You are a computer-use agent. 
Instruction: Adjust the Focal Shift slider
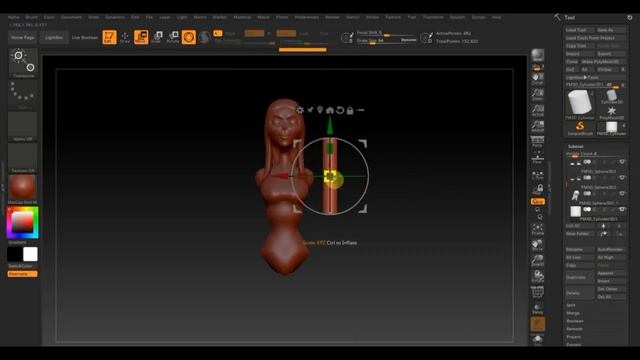[387, 33]
